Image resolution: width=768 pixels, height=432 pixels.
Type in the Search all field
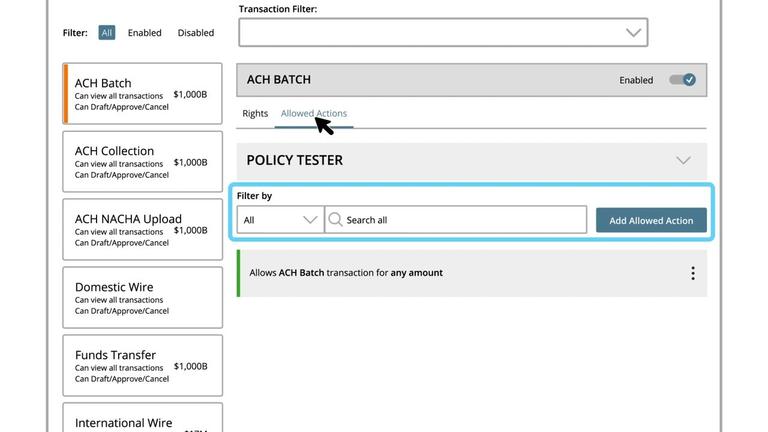[x=460, y=220]
